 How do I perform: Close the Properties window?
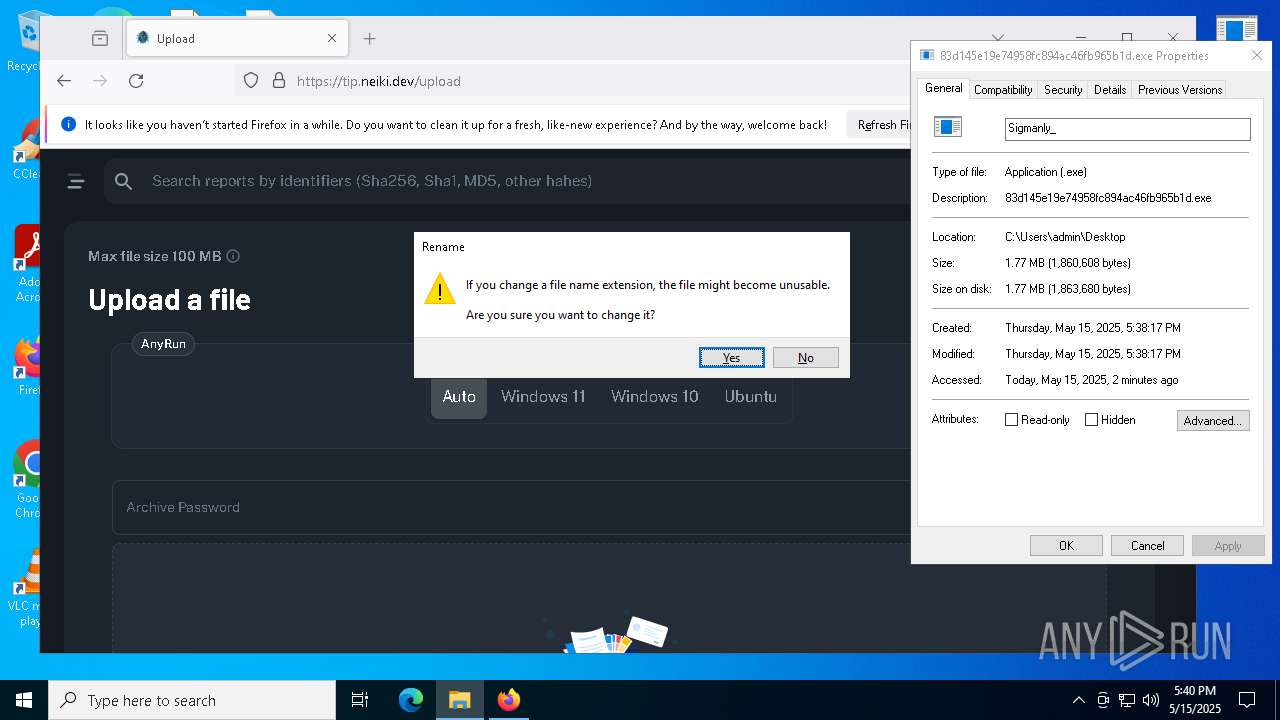click(1257, 55)
